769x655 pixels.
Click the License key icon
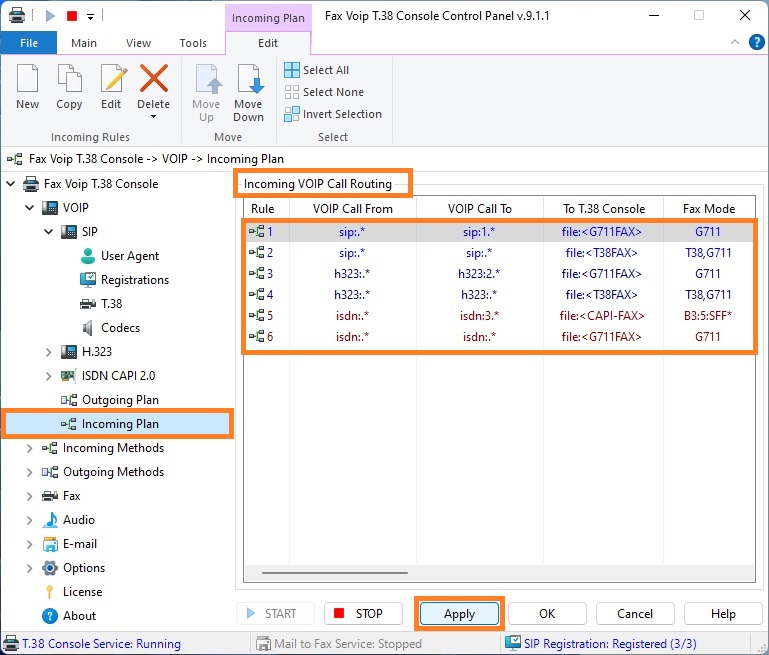pyautogui.click(x=50, y=592)
